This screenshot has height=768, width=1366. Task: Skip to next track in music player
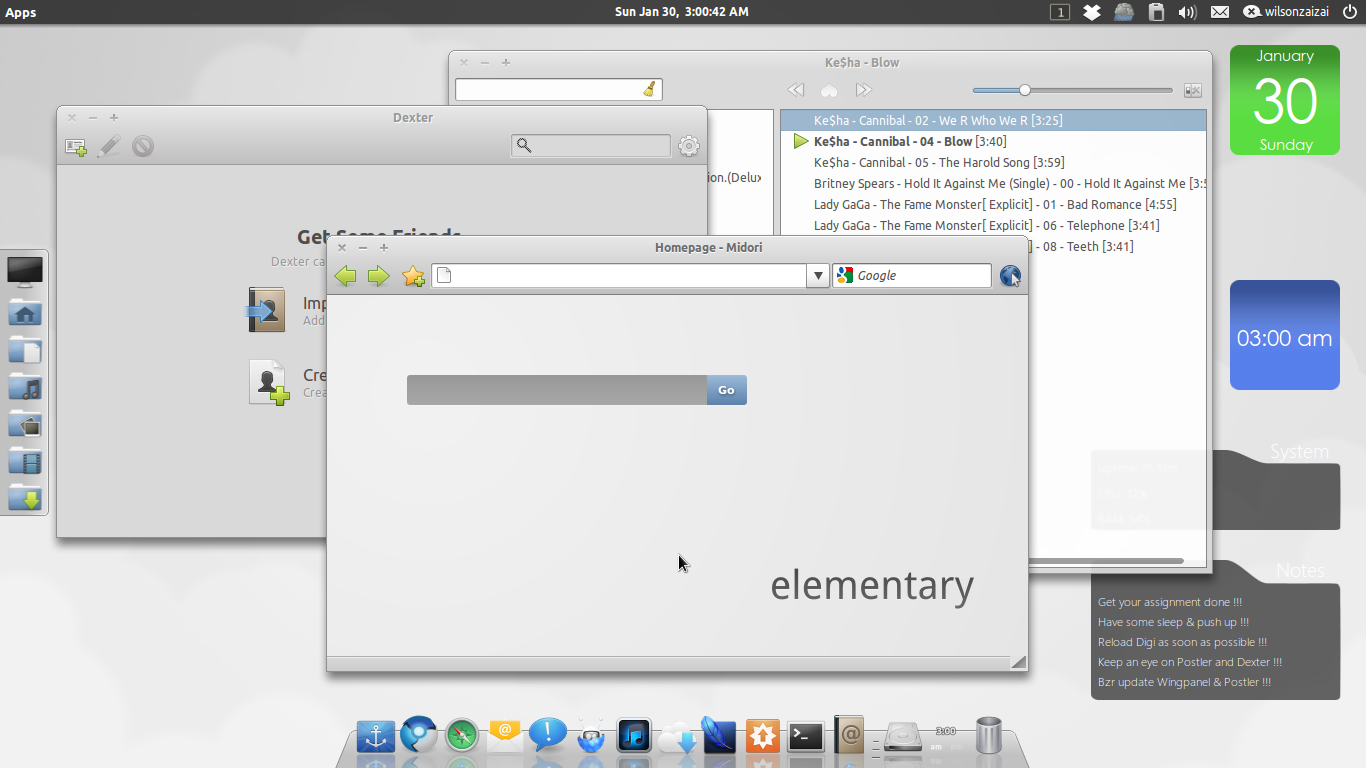click(x=864, y=90)
